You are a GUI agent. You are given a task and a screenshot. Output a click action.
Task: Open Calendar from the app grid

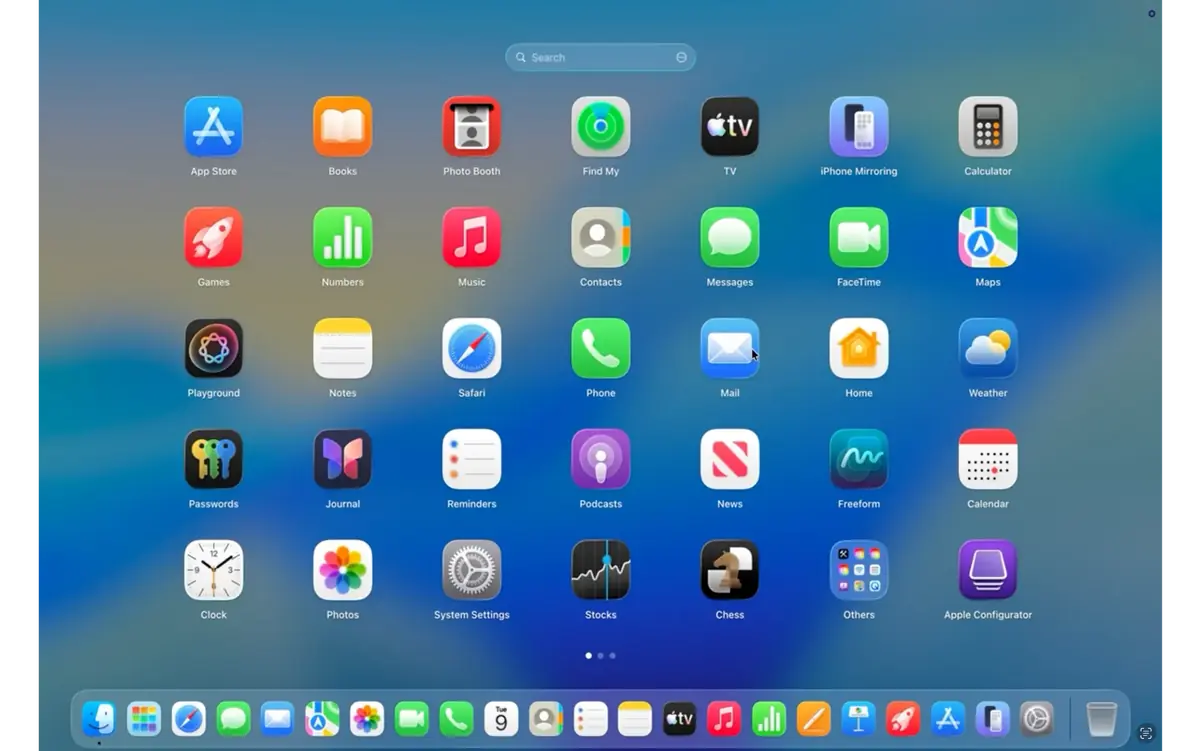987,460
